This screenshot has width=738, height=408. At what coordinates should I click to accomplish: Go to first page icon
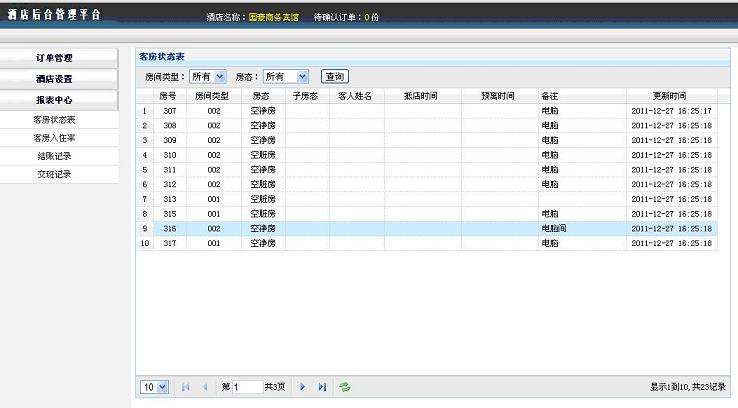coord(185,387)
